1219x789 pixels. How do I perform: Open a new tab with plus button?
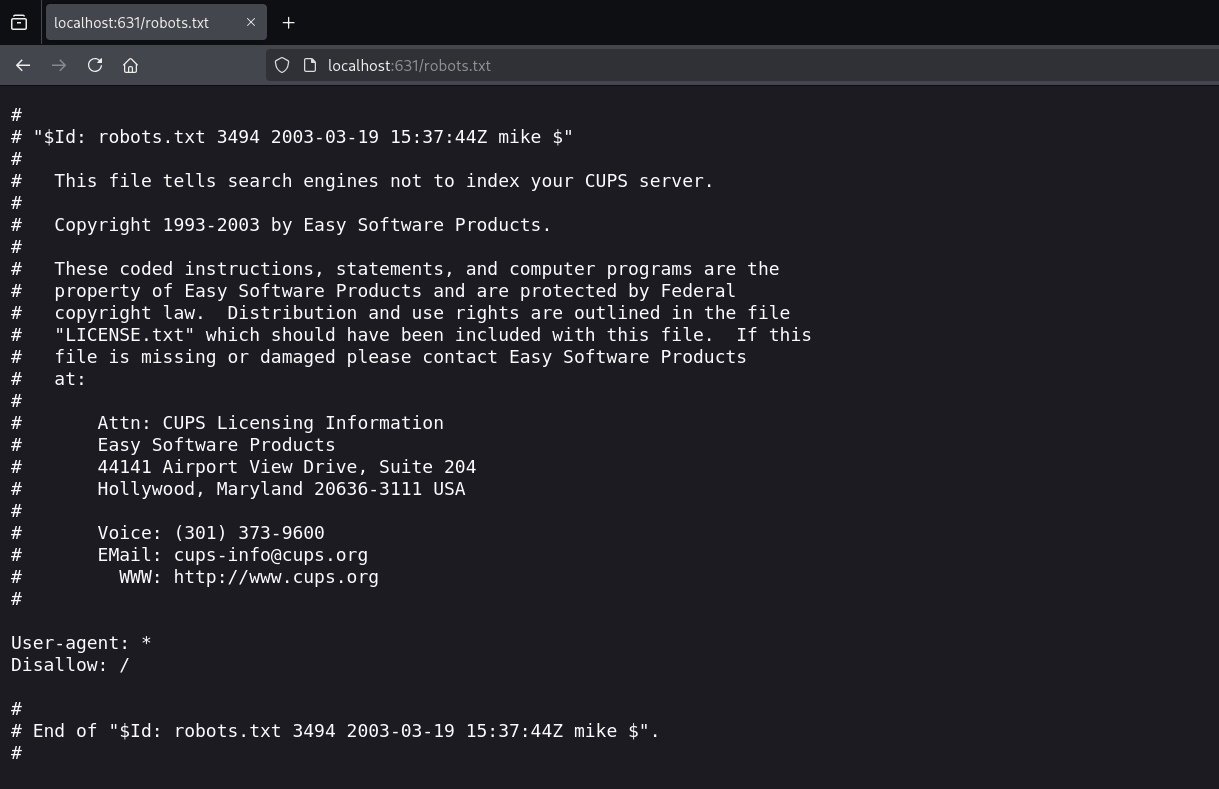click(x=288, y=22)
